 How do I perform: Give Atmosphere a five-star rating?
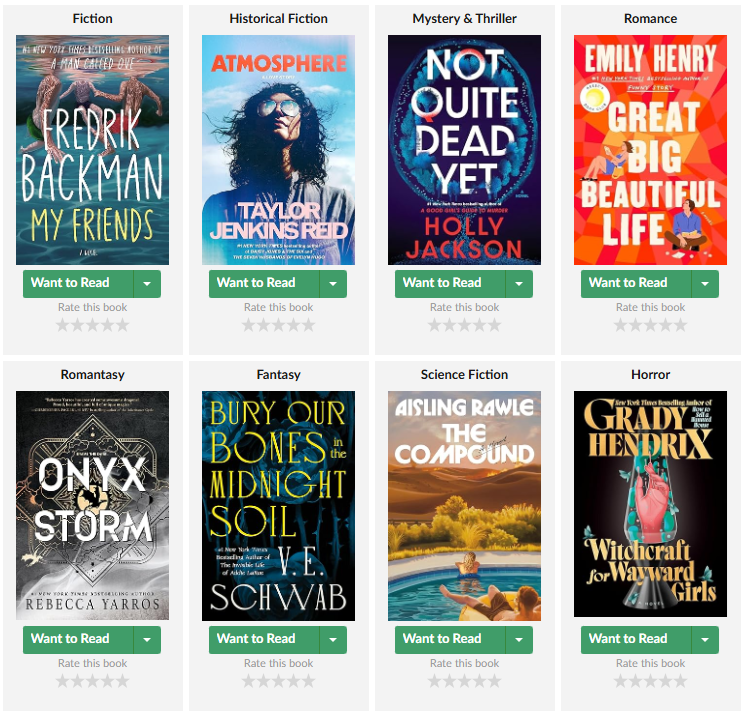click(x=309, y=325)
